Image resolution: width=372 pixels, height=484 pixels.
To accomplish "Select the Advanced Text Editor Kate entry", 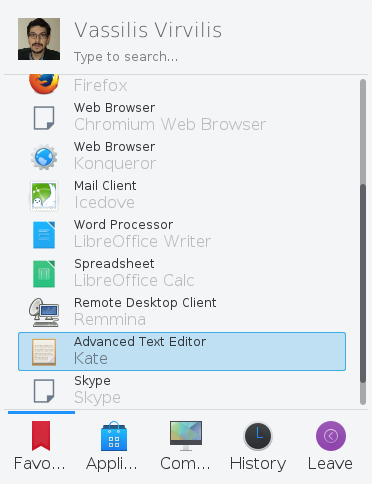I will pyautogui.click(x=182, y=351).
